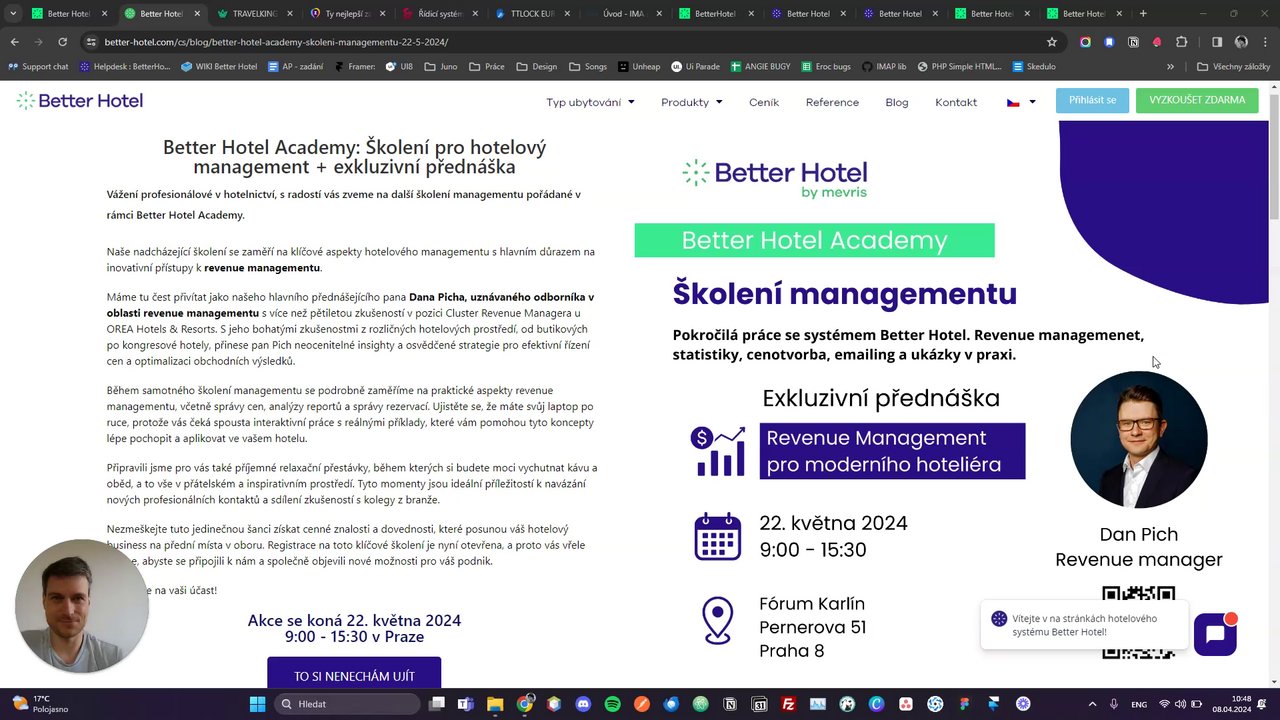1280x720 pixels.
Task: View site information icon in address bar
Action: pyautogui.click(x=91, y=42)
